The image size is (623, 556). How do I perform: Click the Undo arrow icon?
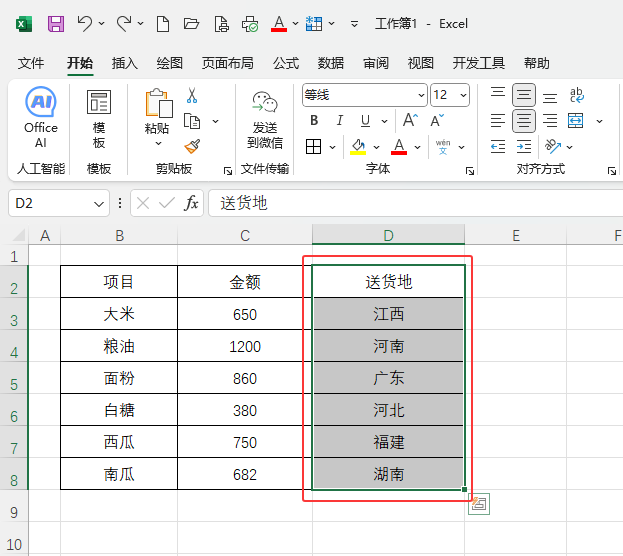point(85,24)
